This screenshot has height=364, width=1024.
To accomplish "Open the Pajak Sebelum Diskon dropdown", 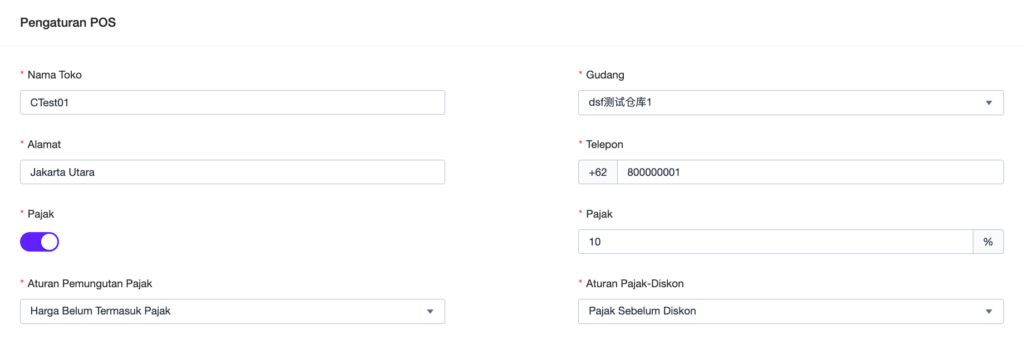I will coord(791,312).
